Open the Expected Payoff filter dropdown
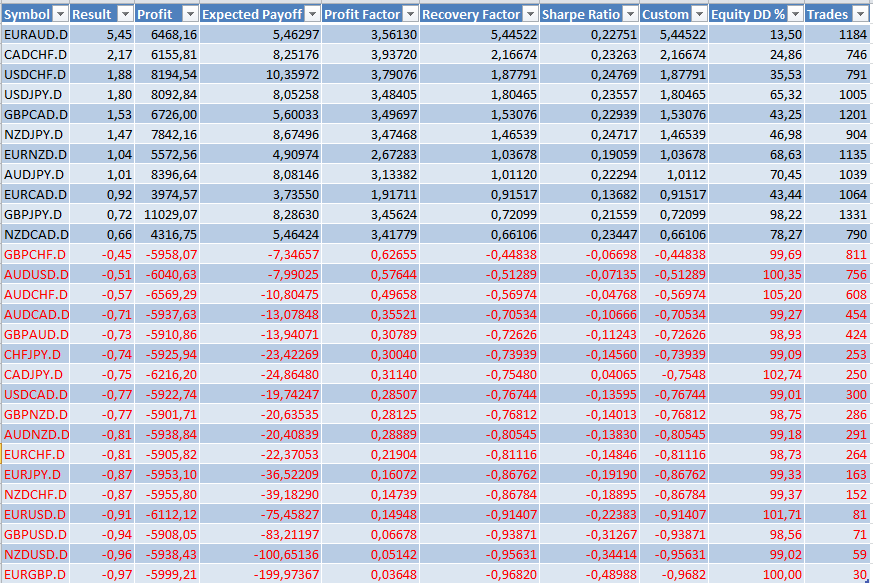The height and width of the screenshot is (583, 873). tap(313, 14)
